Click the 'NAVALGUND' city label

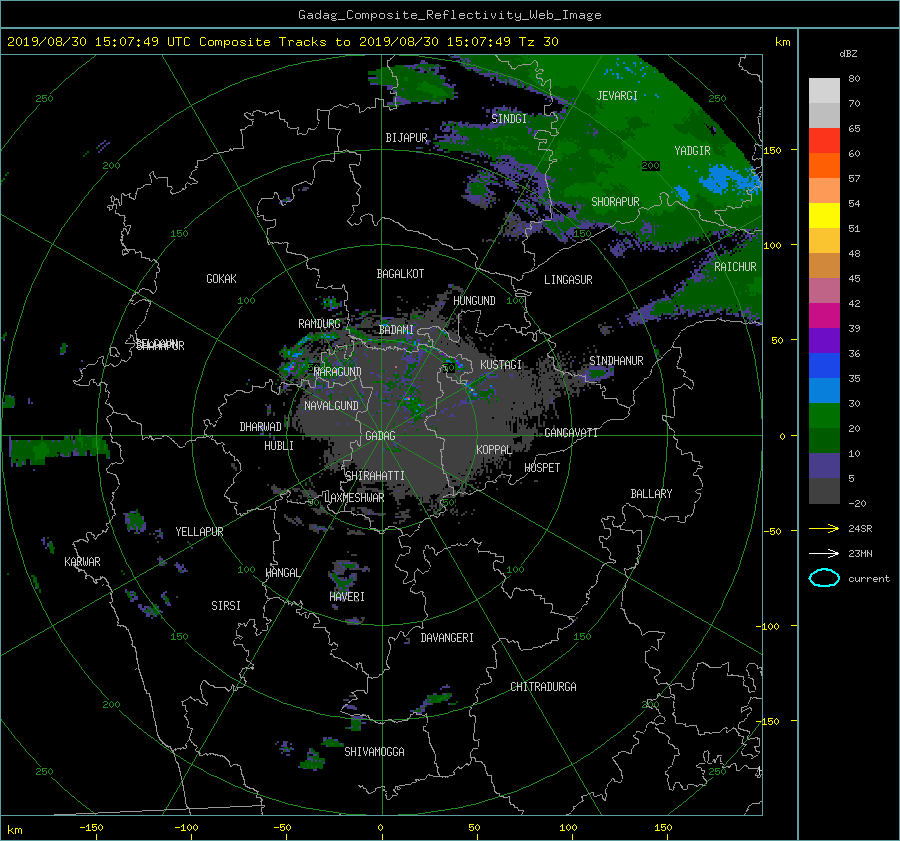point(331,406)
